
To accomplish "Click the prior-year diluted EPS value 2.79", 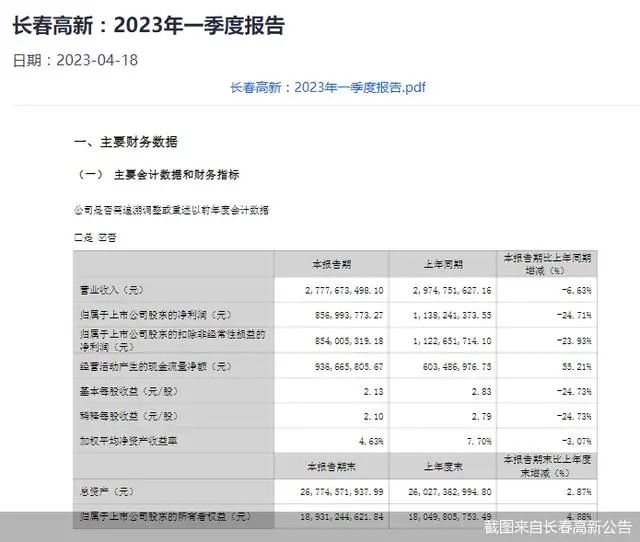I will [481, 417].
